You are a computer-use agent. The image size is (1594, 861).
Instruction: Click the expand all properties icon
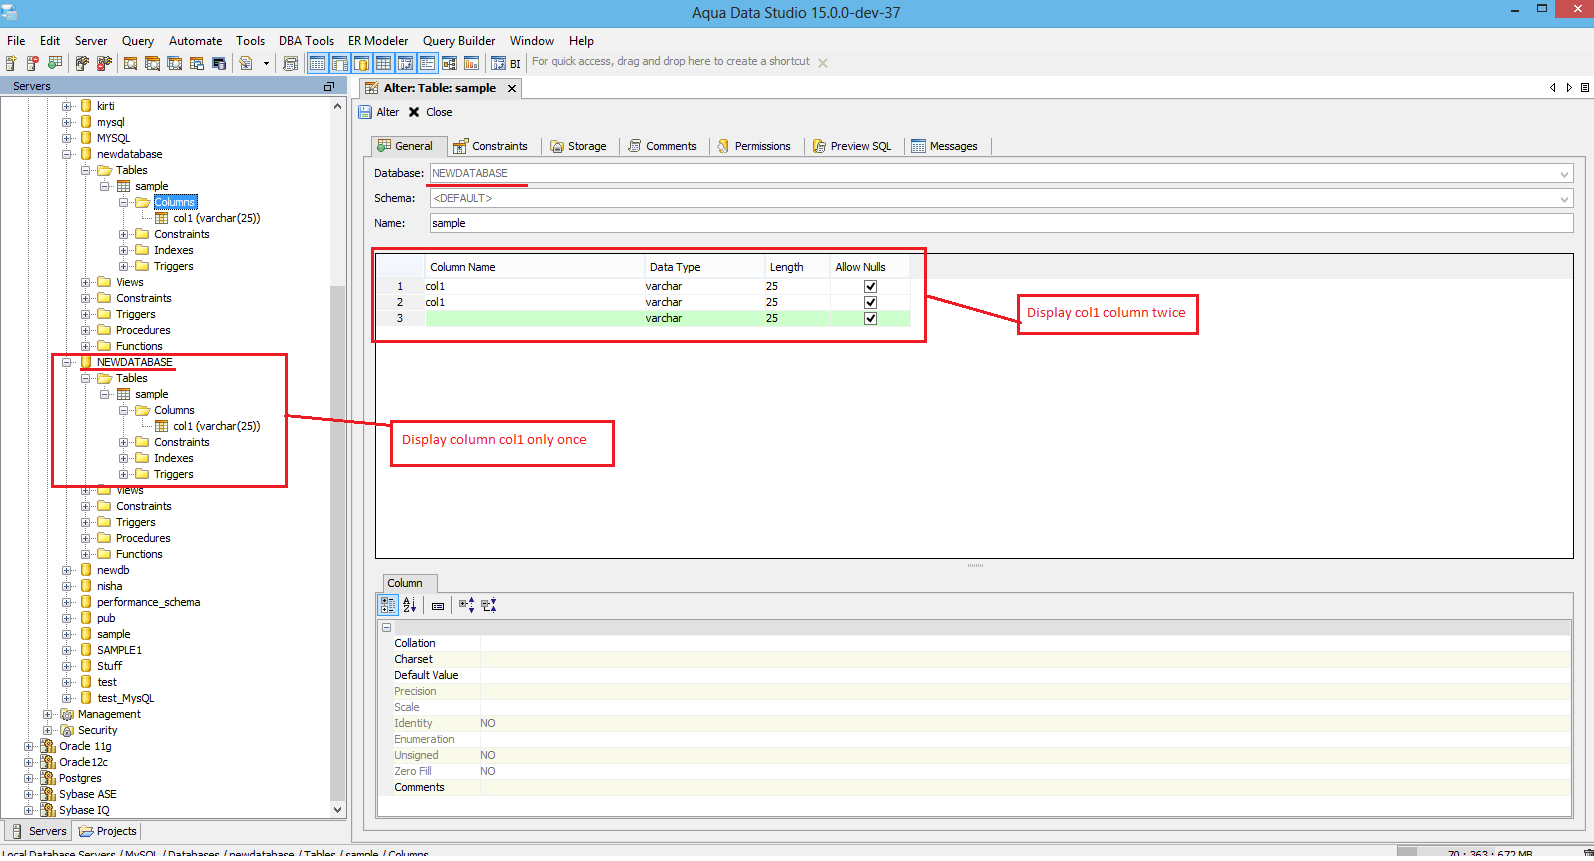(466, 605)
